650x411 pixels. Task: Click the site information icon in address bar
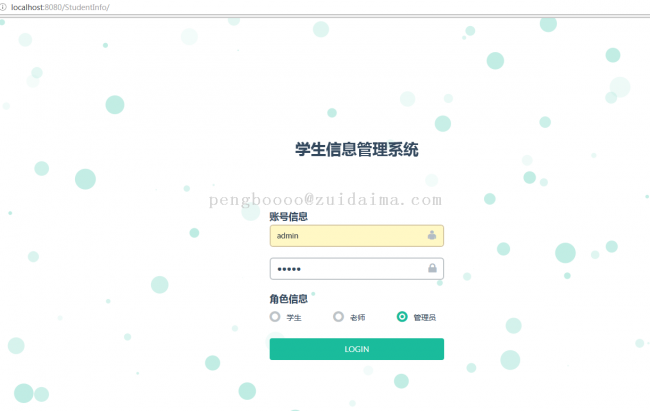click(x=3, y=7)
